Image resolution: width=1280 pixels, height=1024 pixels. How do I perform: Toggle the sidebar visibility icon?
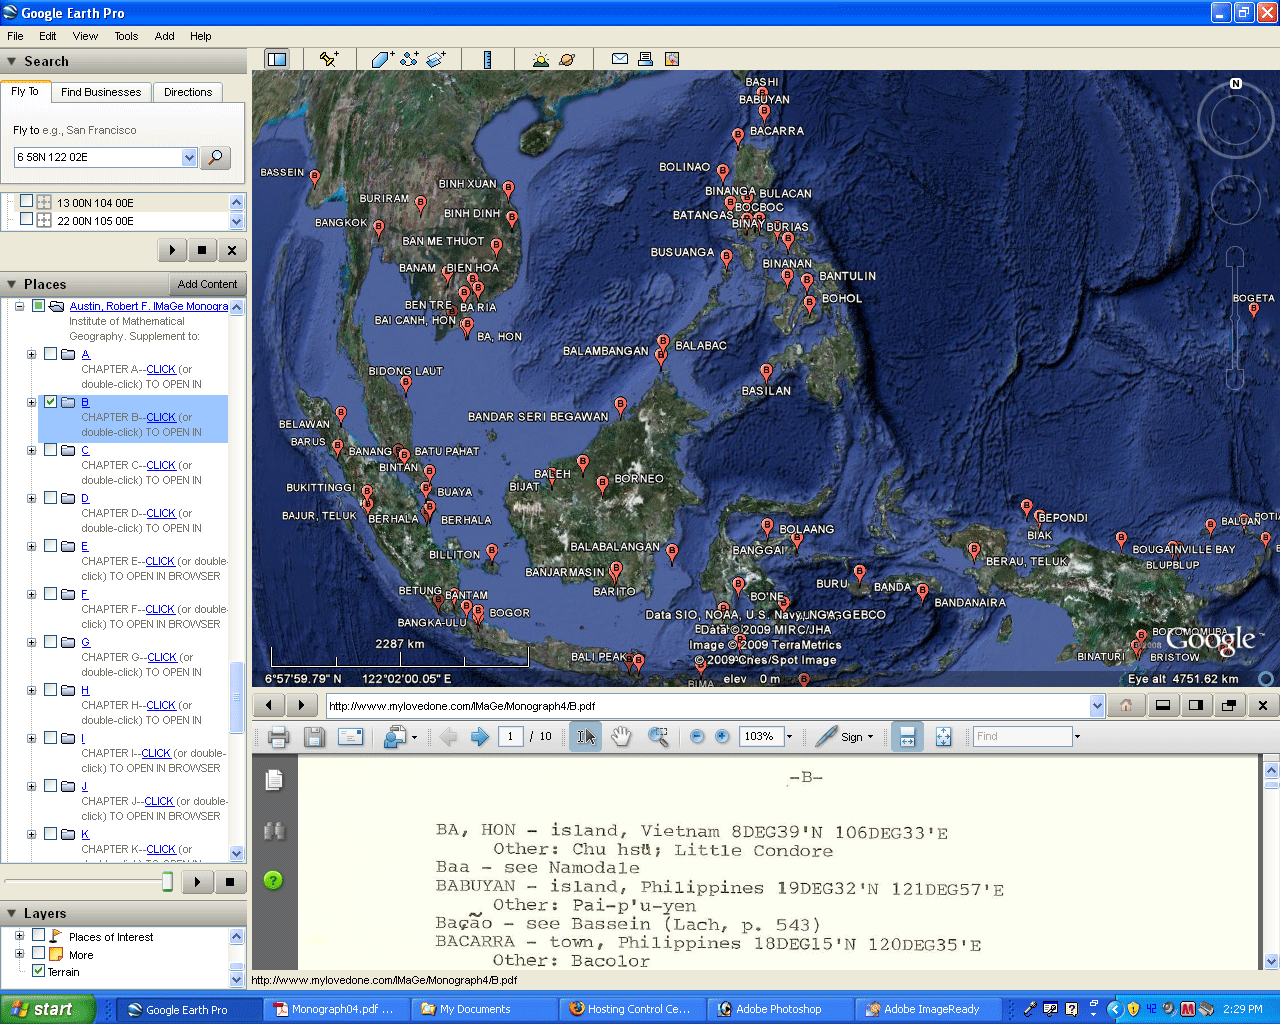click(x=276, y=59)
